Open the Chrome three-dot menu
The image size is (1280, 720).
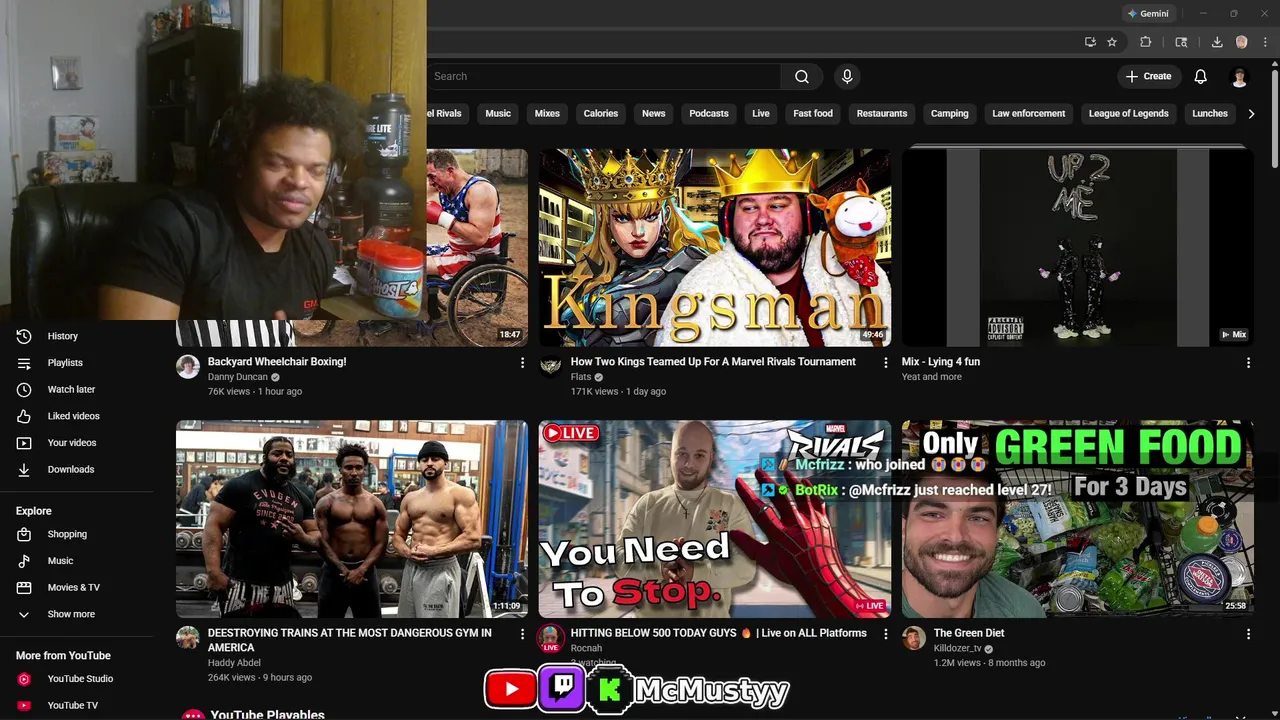click(x=1266, y=42)
